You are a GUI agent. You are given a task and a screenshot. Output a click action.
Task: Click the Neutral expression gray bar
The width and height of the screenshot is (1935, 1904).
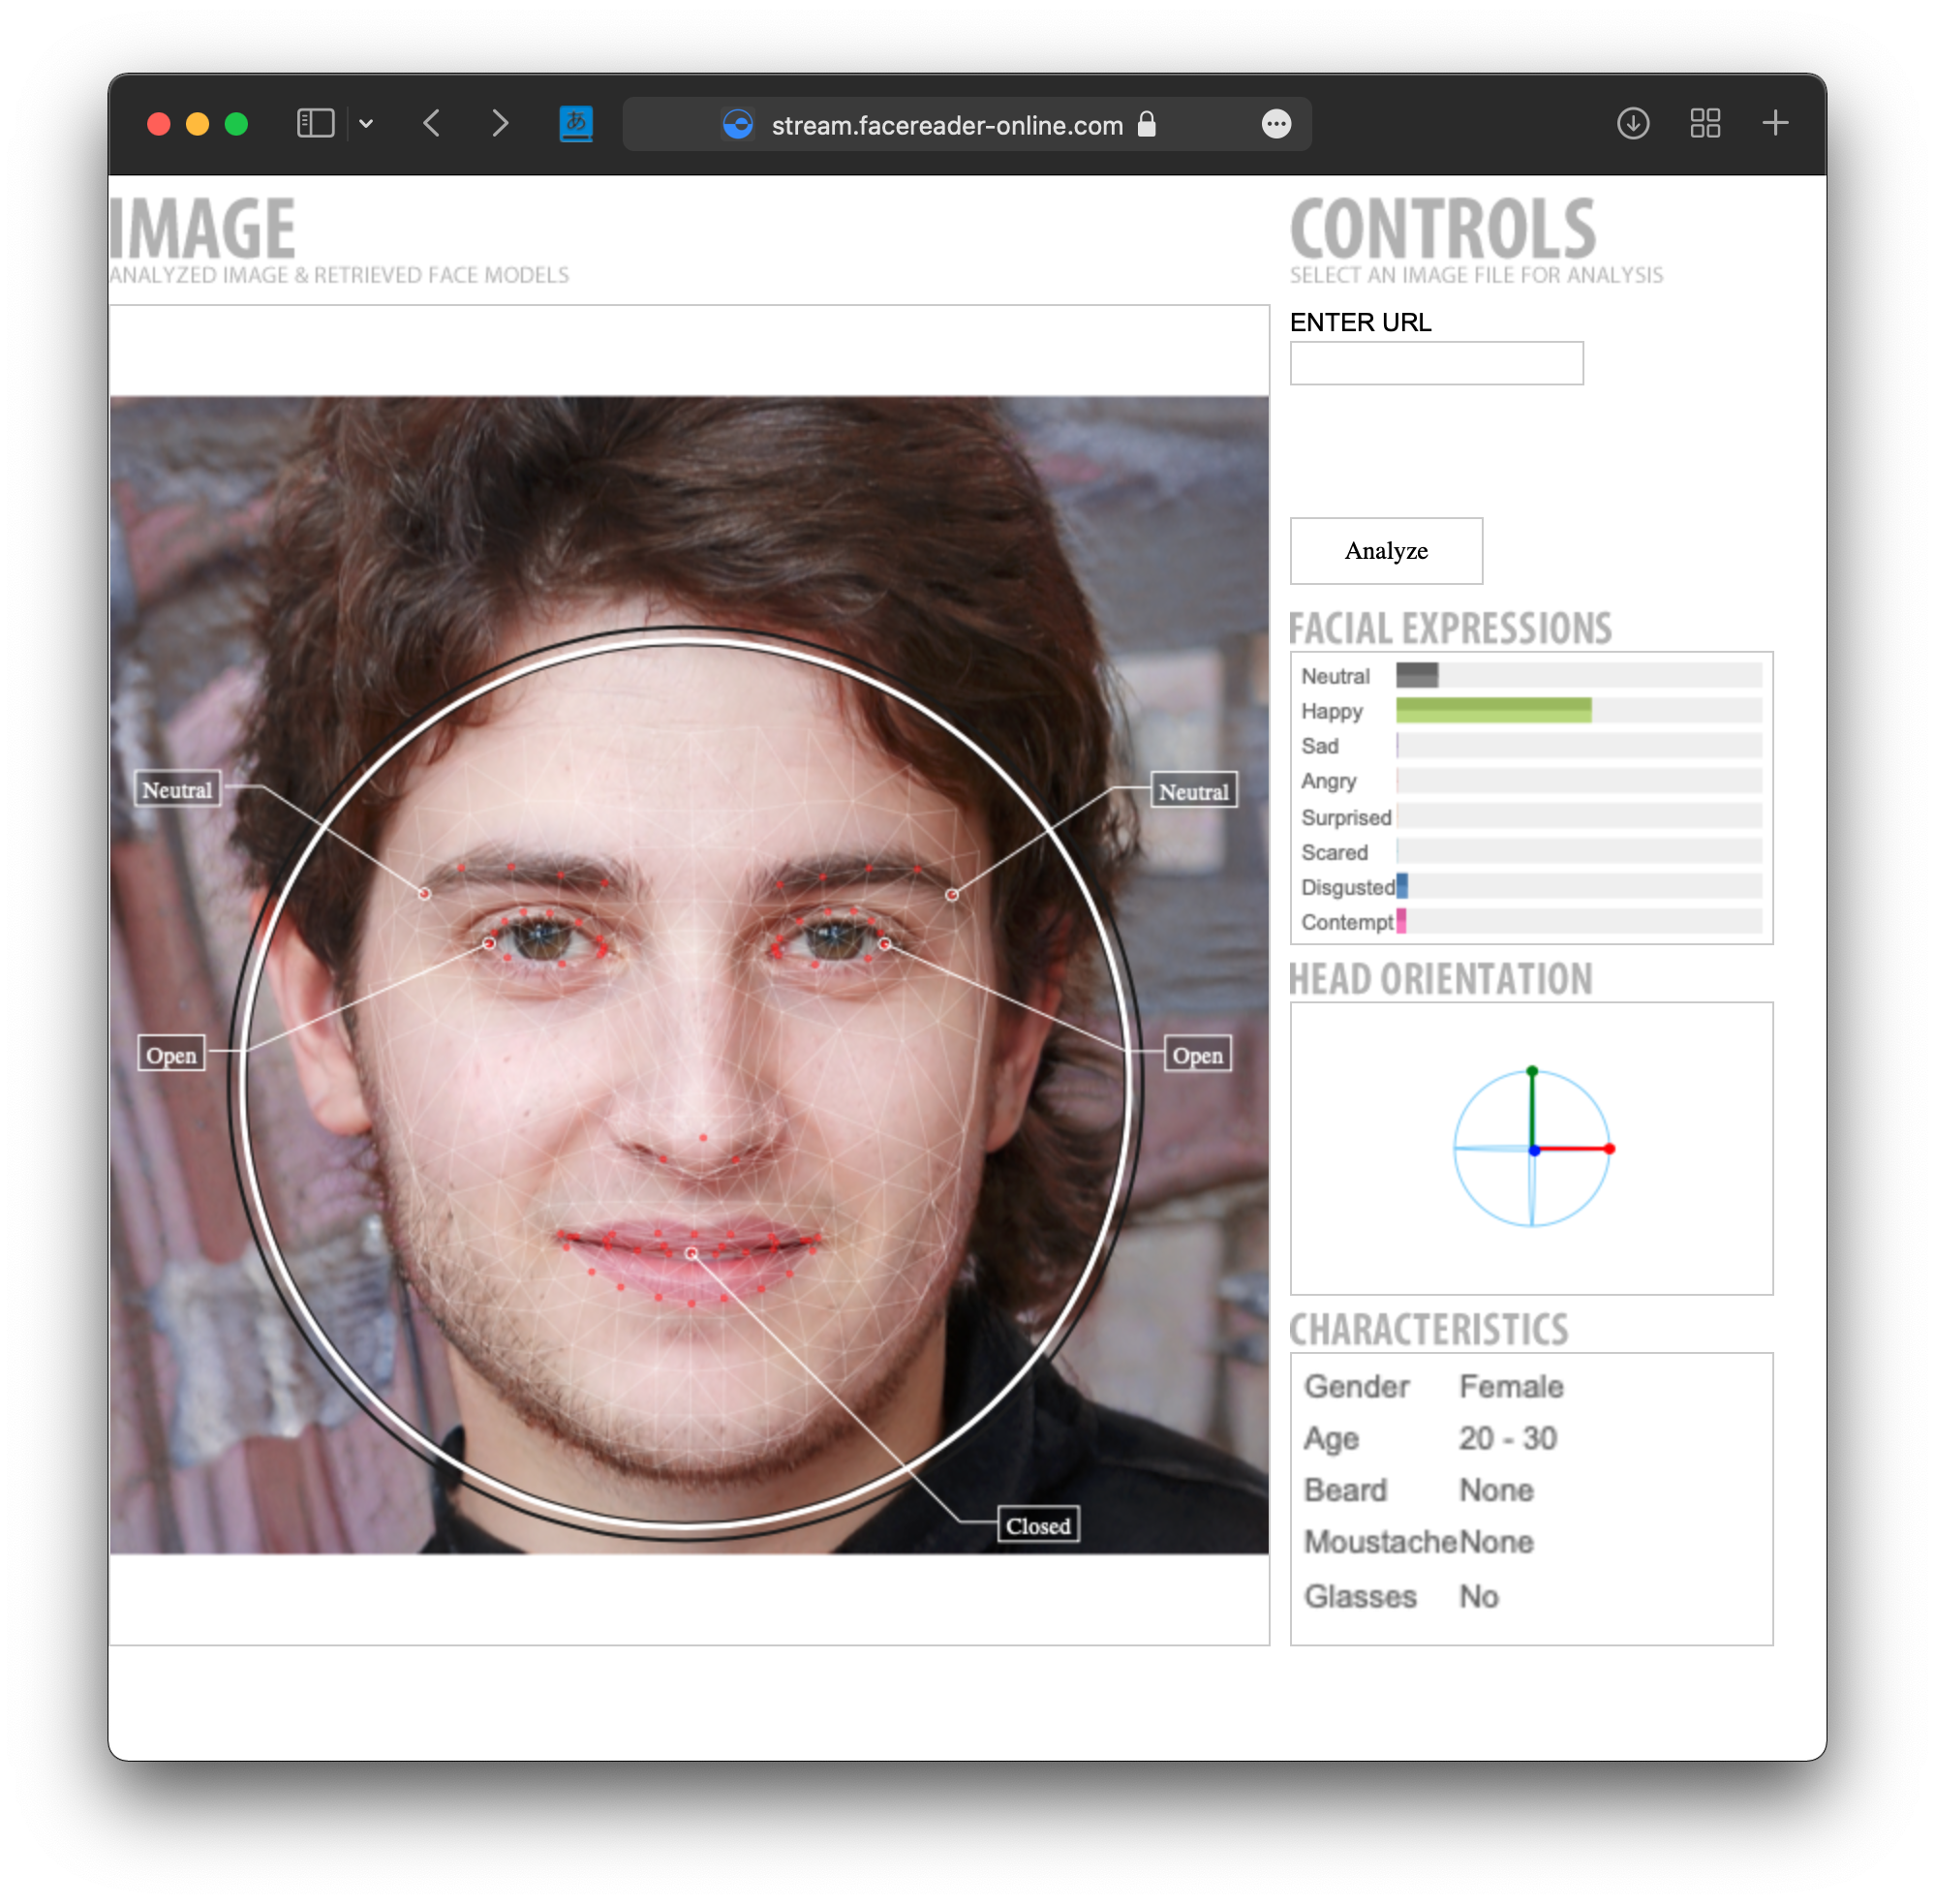[x=1416, y=676]
